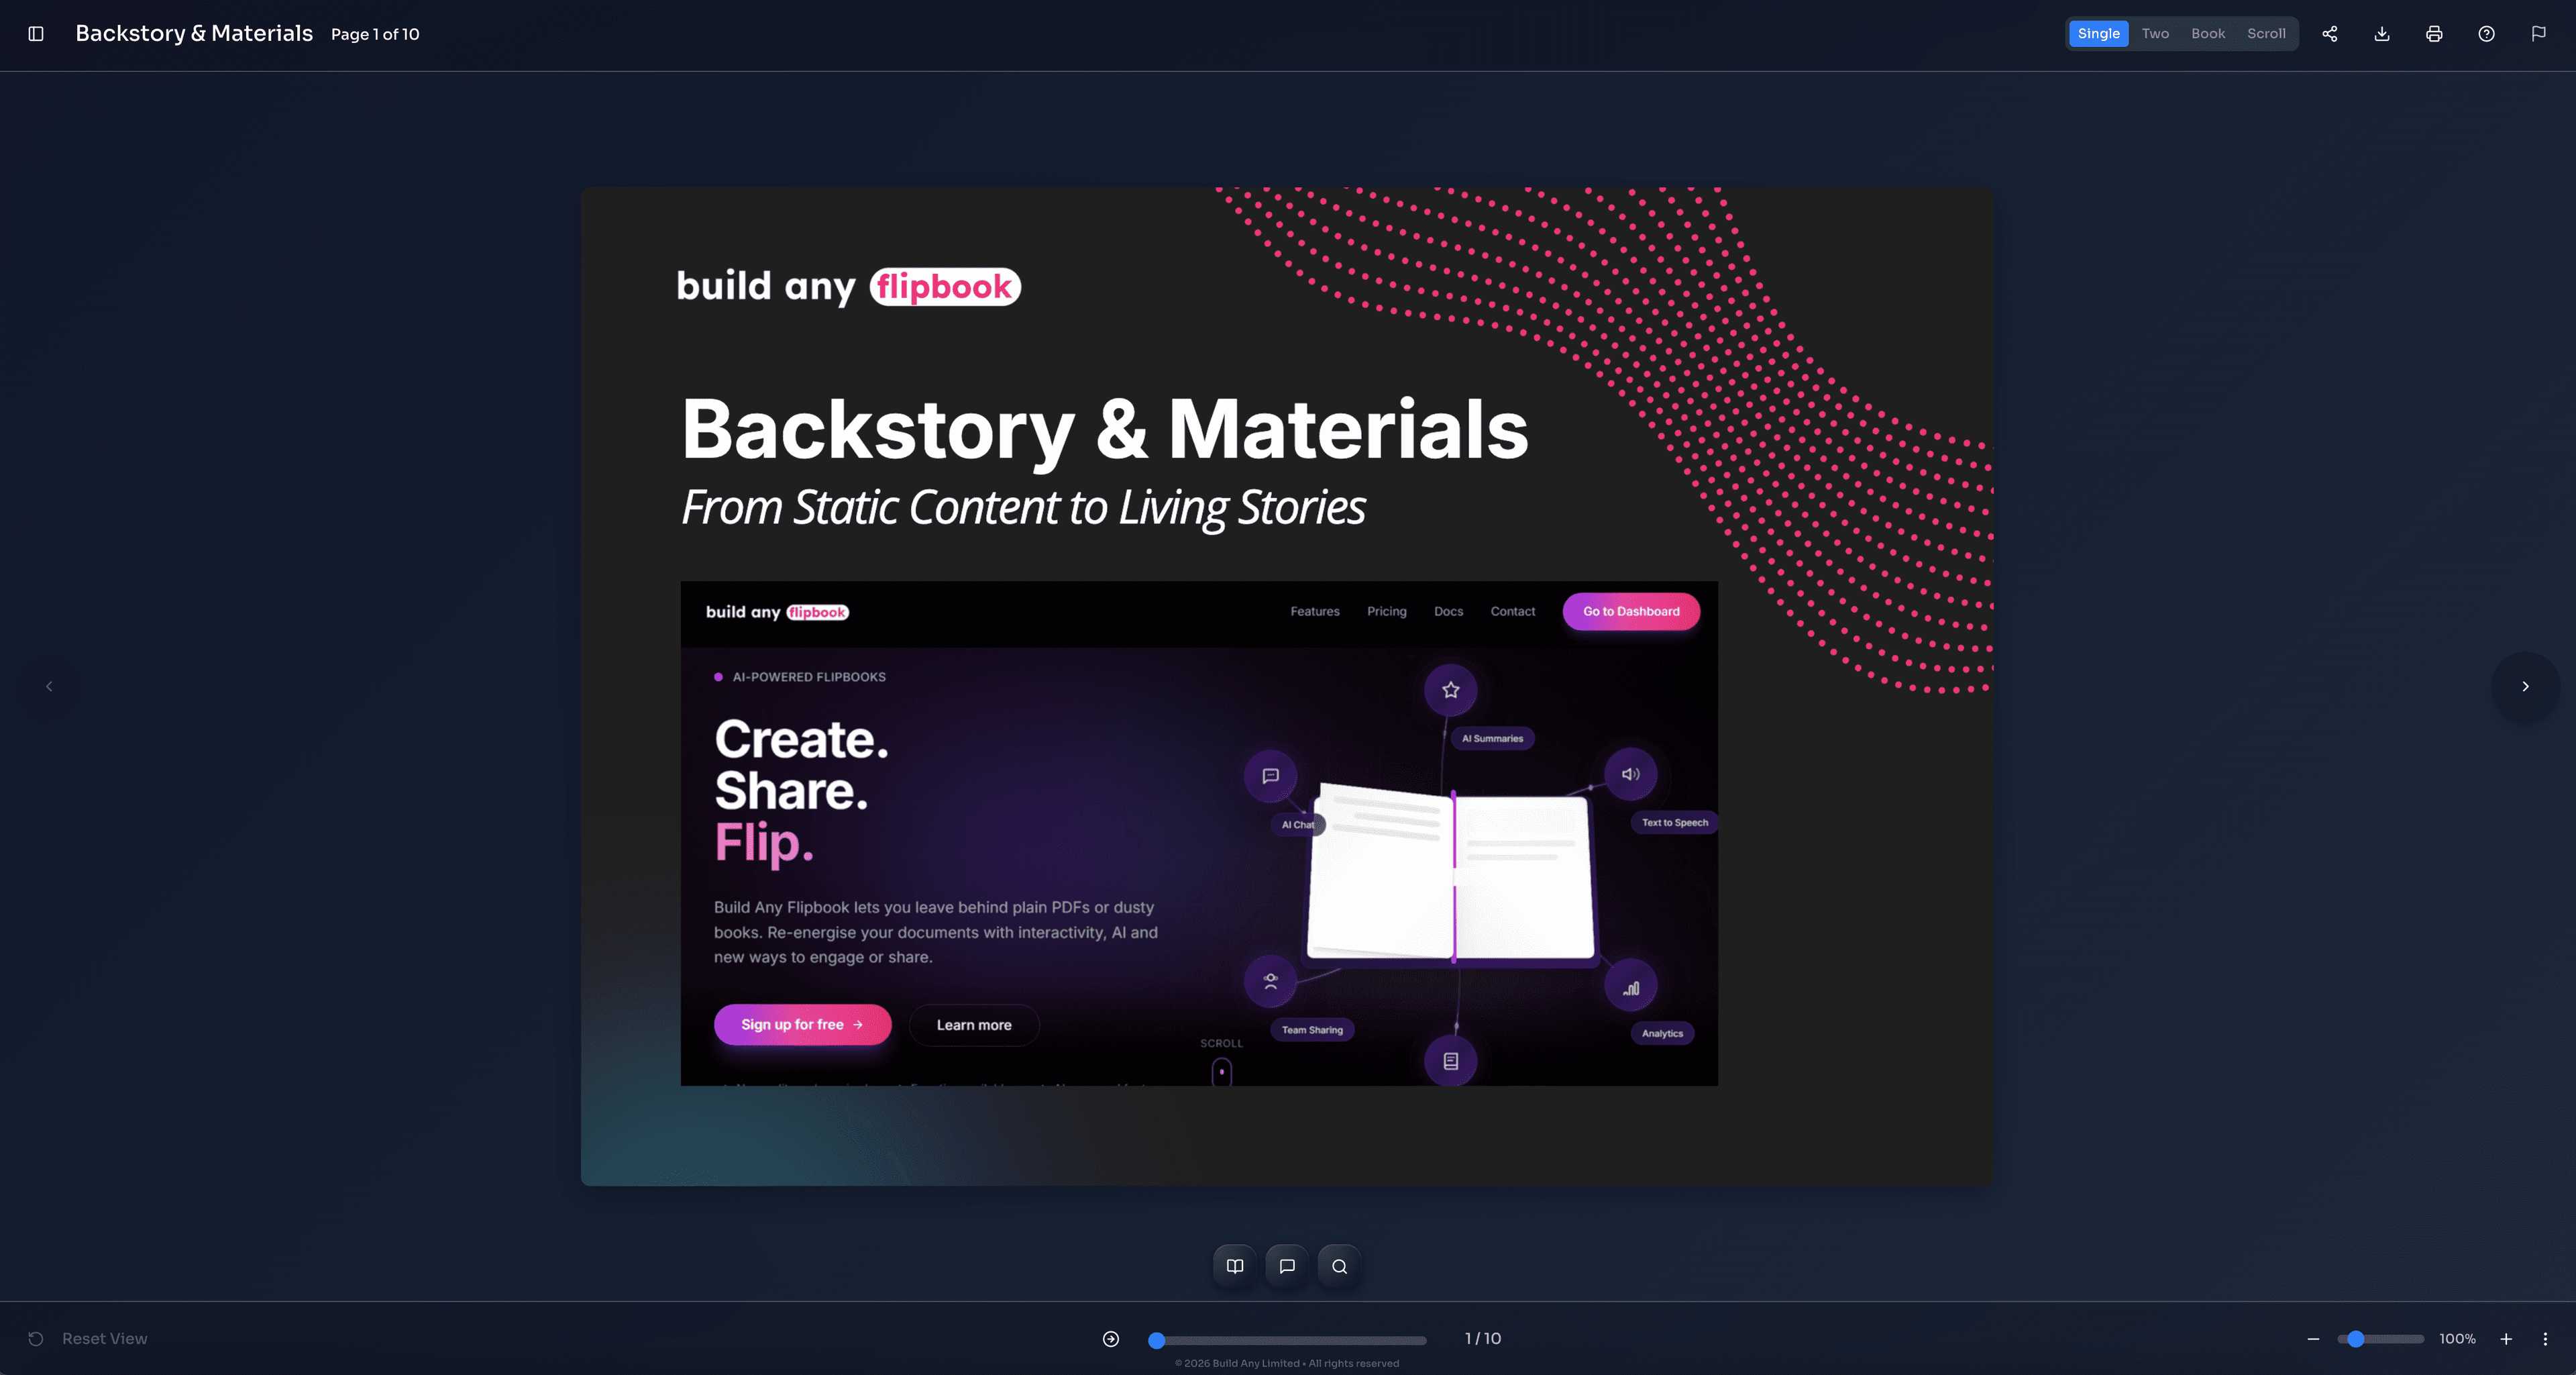Click the AI Summaries label
2576x1375 pixels.
1492,739
